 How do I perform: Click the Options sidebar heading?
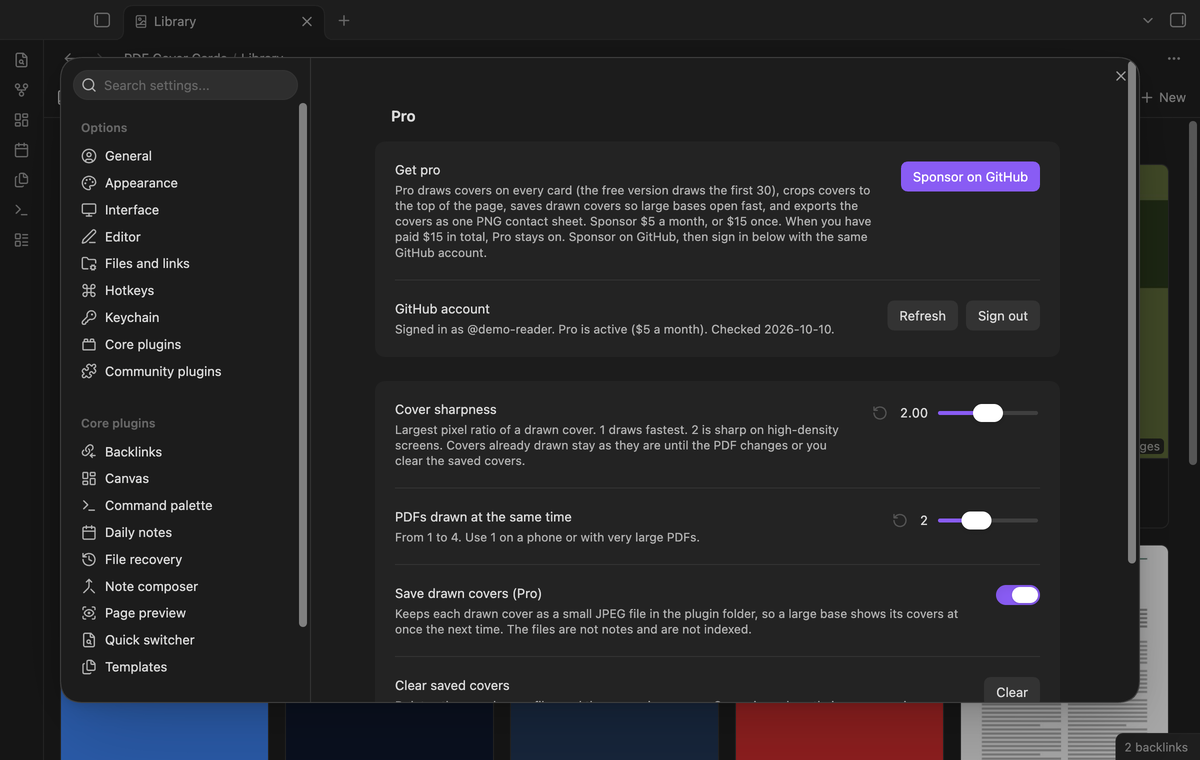point(104,128)
